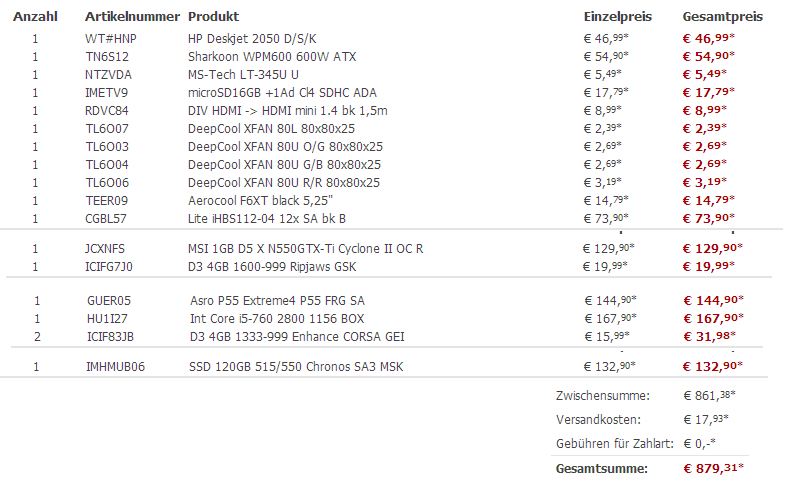This screenshot has height=494, width=801.
Task: Click the Anzahl column header
Action: click(35, 17)
